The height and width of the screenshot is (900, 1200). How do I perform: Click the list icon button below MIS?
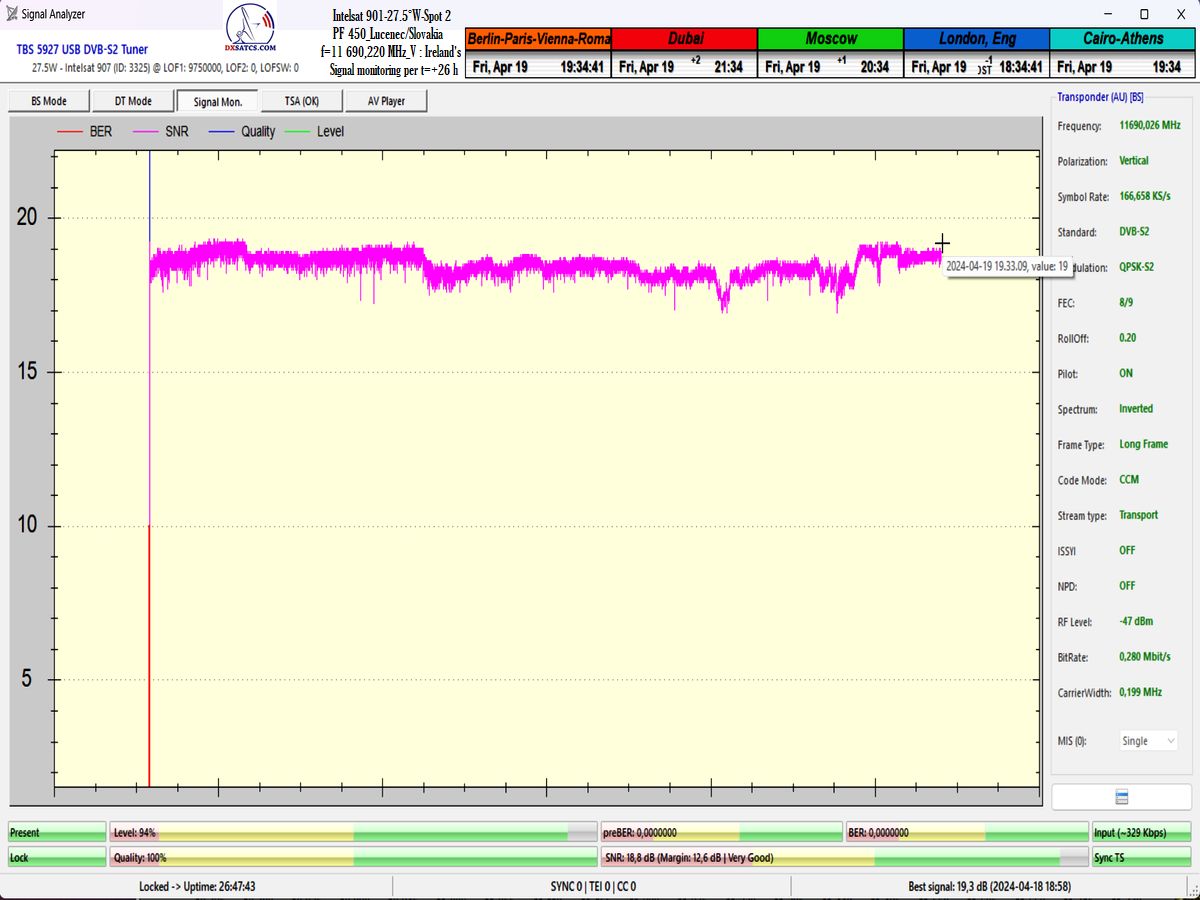tap(1121, 796)
